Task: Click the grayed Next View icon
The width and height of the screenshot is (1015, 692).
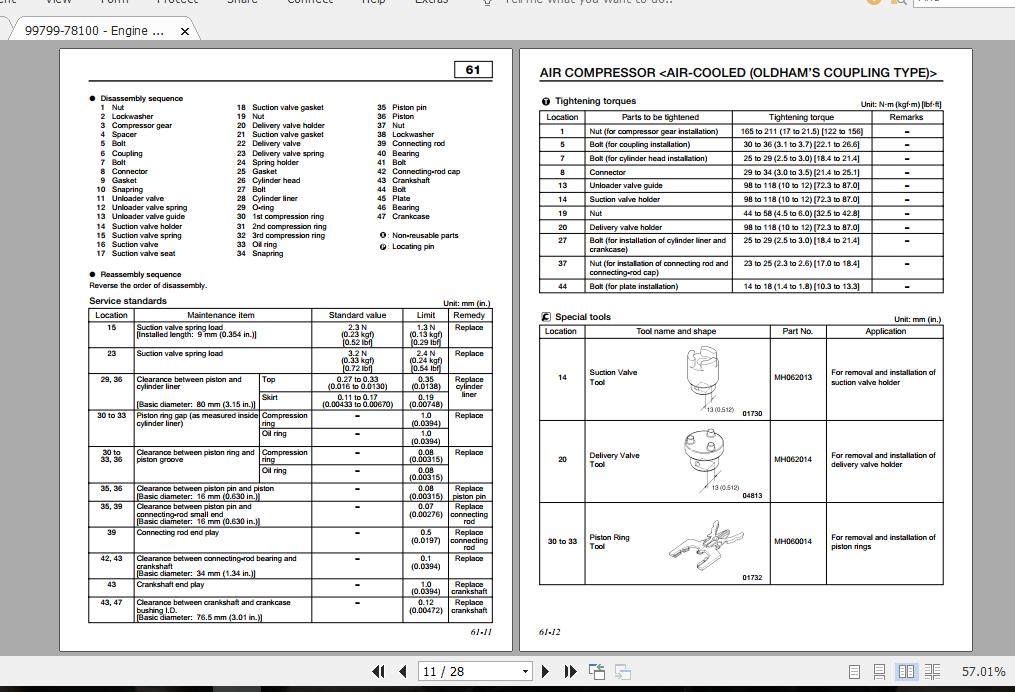Action: (x=623, y=671)
